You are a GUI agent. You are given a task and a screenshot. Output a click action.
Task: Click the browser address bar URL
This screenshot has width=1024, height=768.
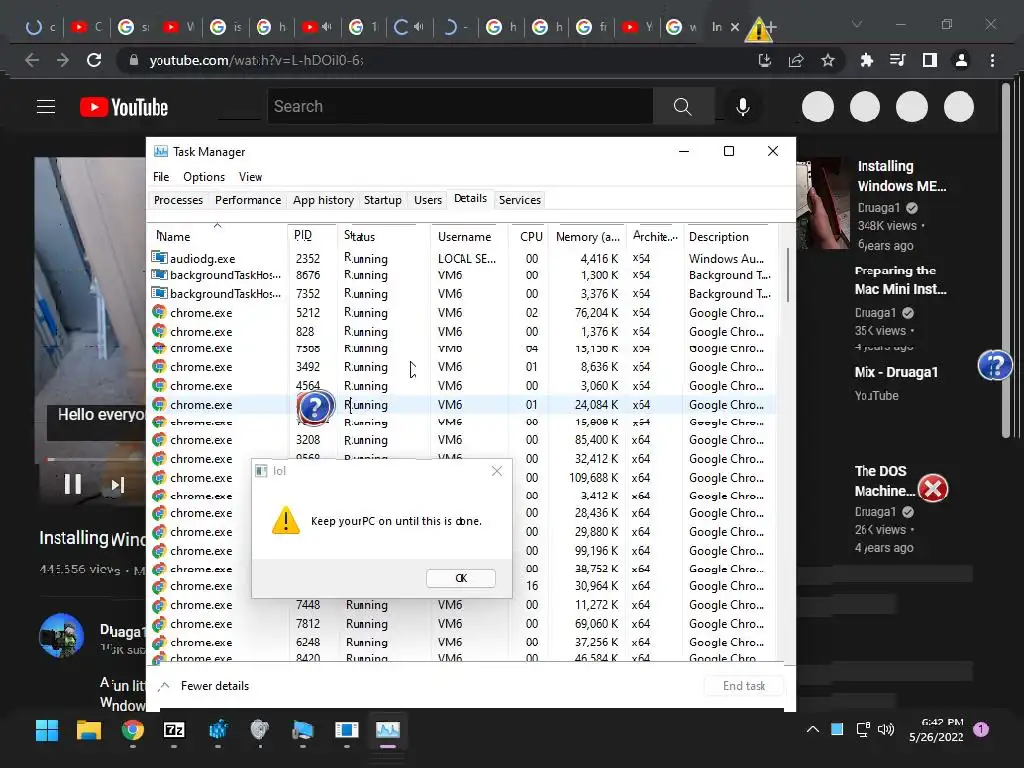click(256, 61)
